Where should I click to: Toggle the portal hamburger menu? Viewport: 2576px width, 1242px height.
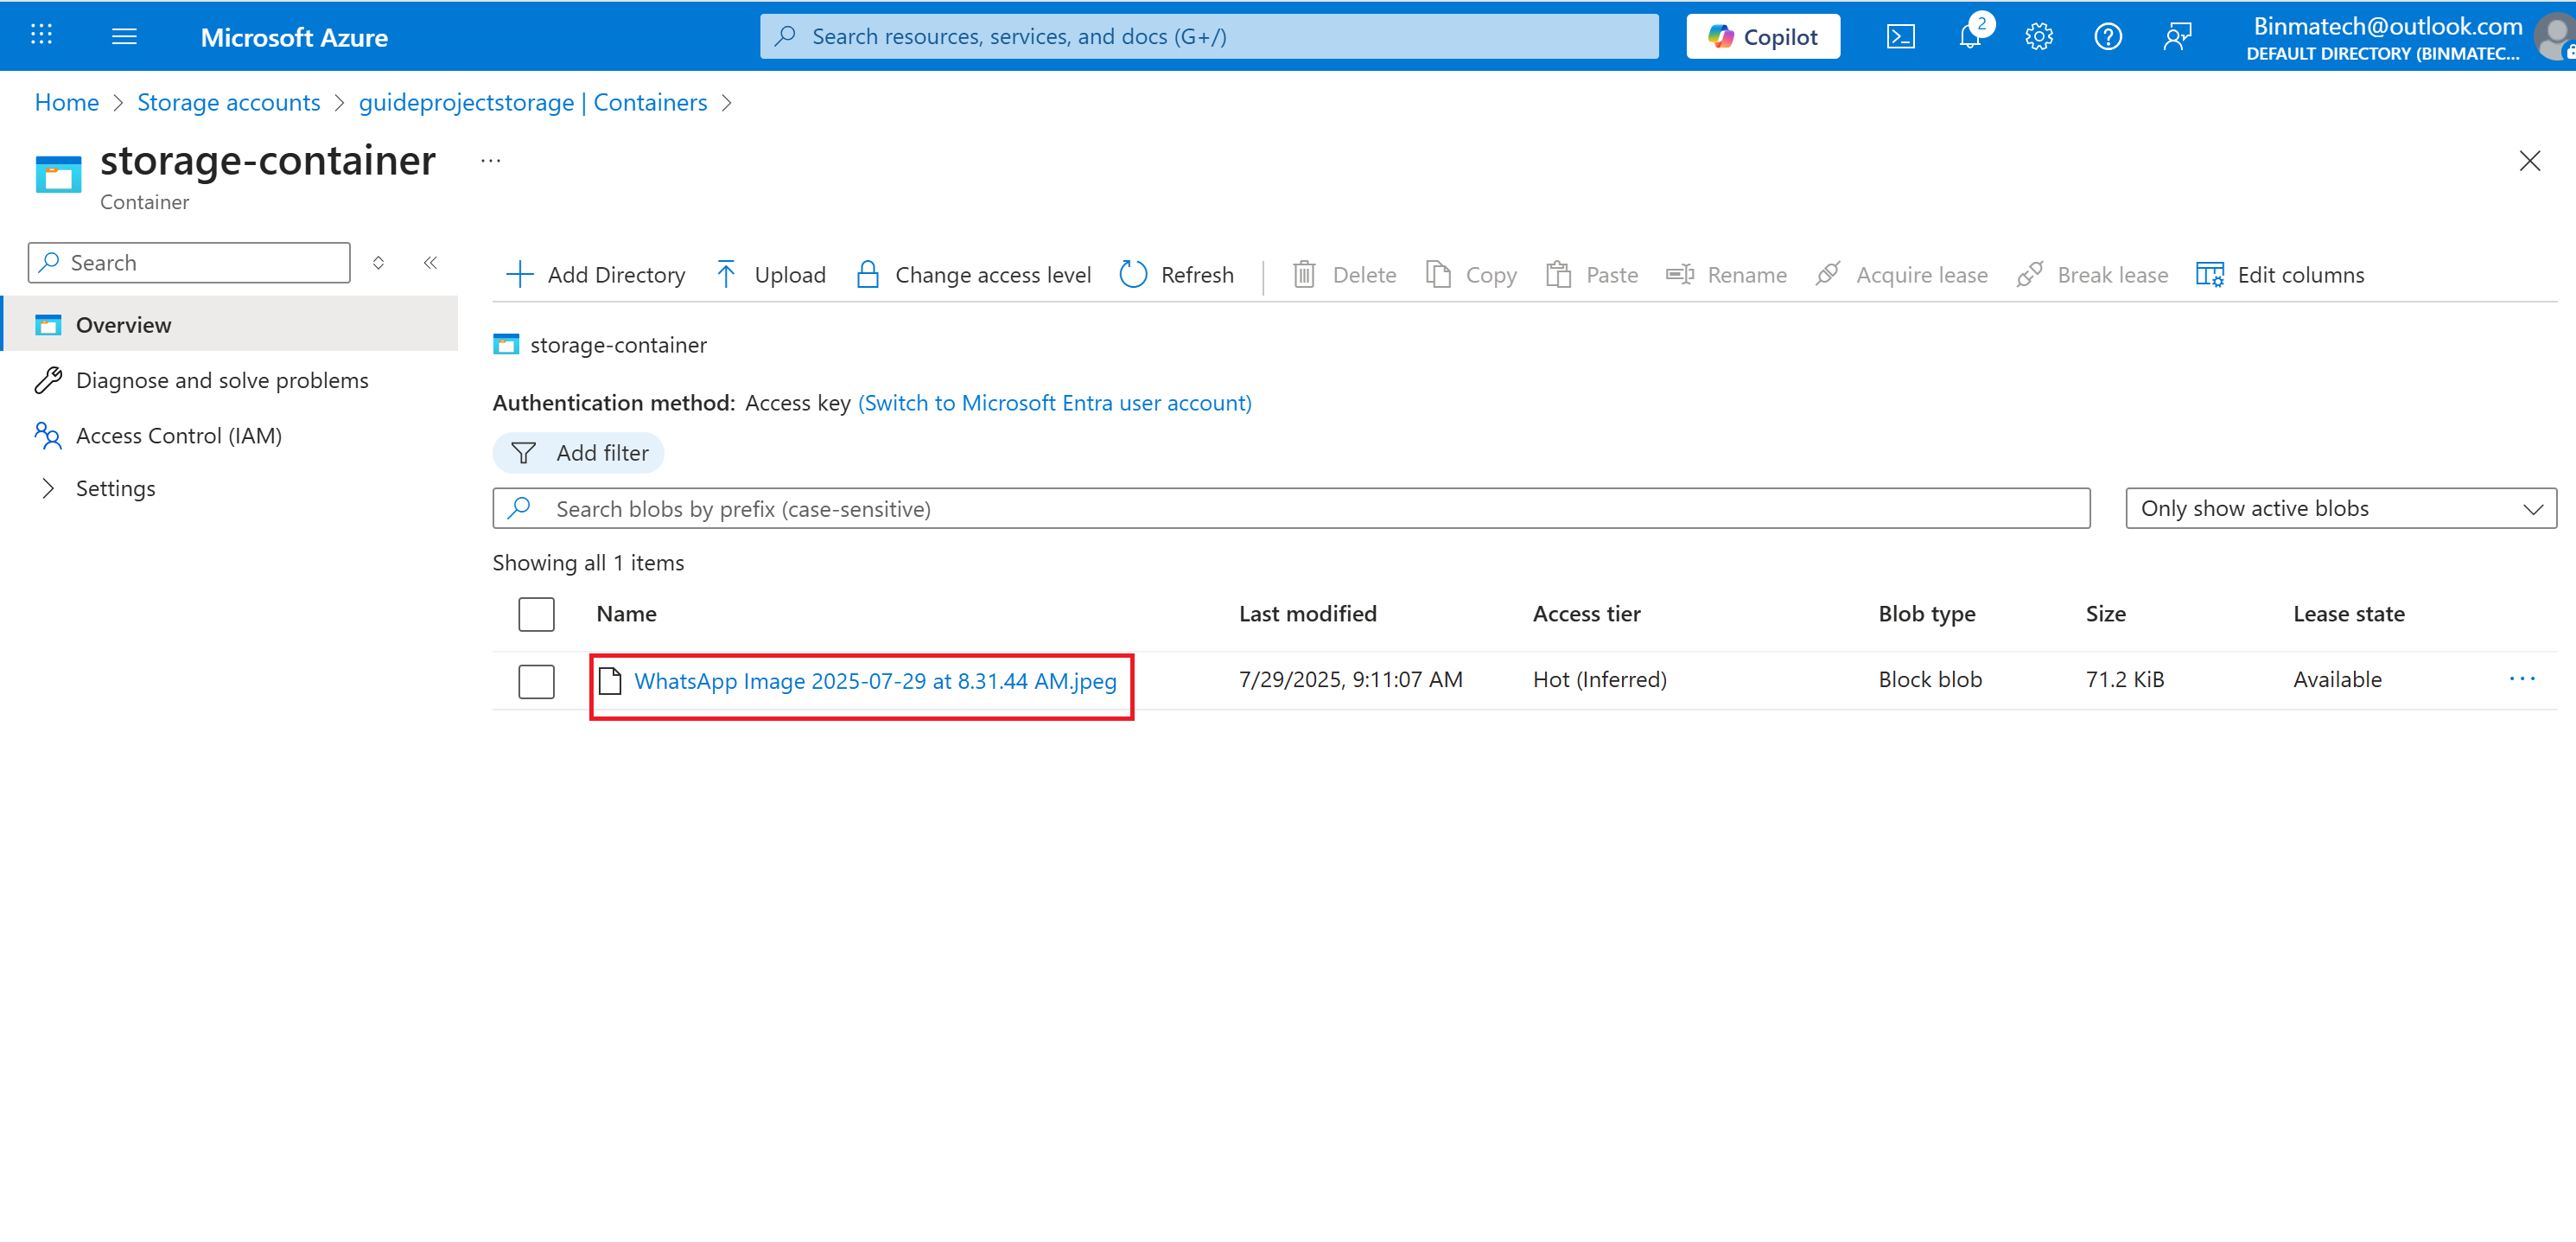pyautogui.click(x=124, y=37)
